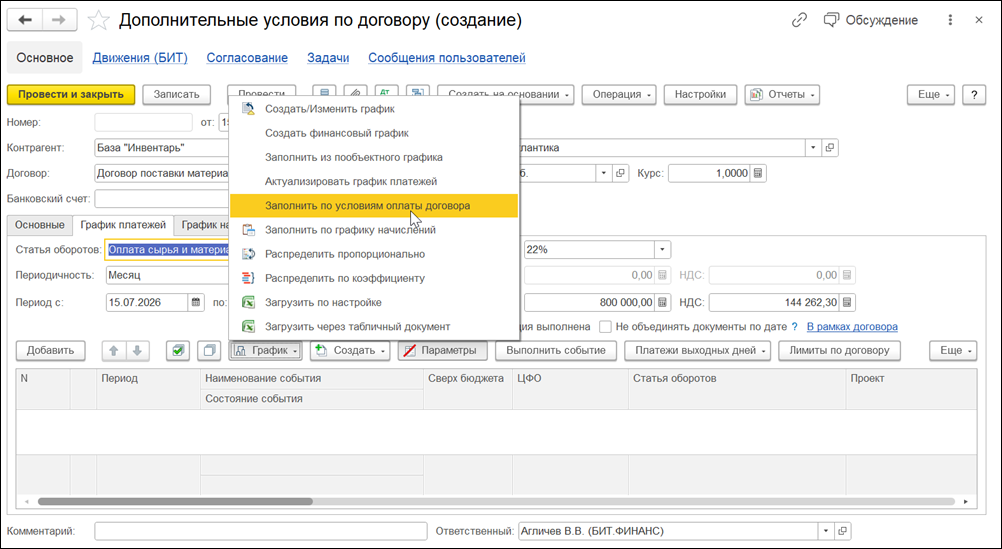Click the Дт/Кт postings toolbar icon

tap(387, 95)
